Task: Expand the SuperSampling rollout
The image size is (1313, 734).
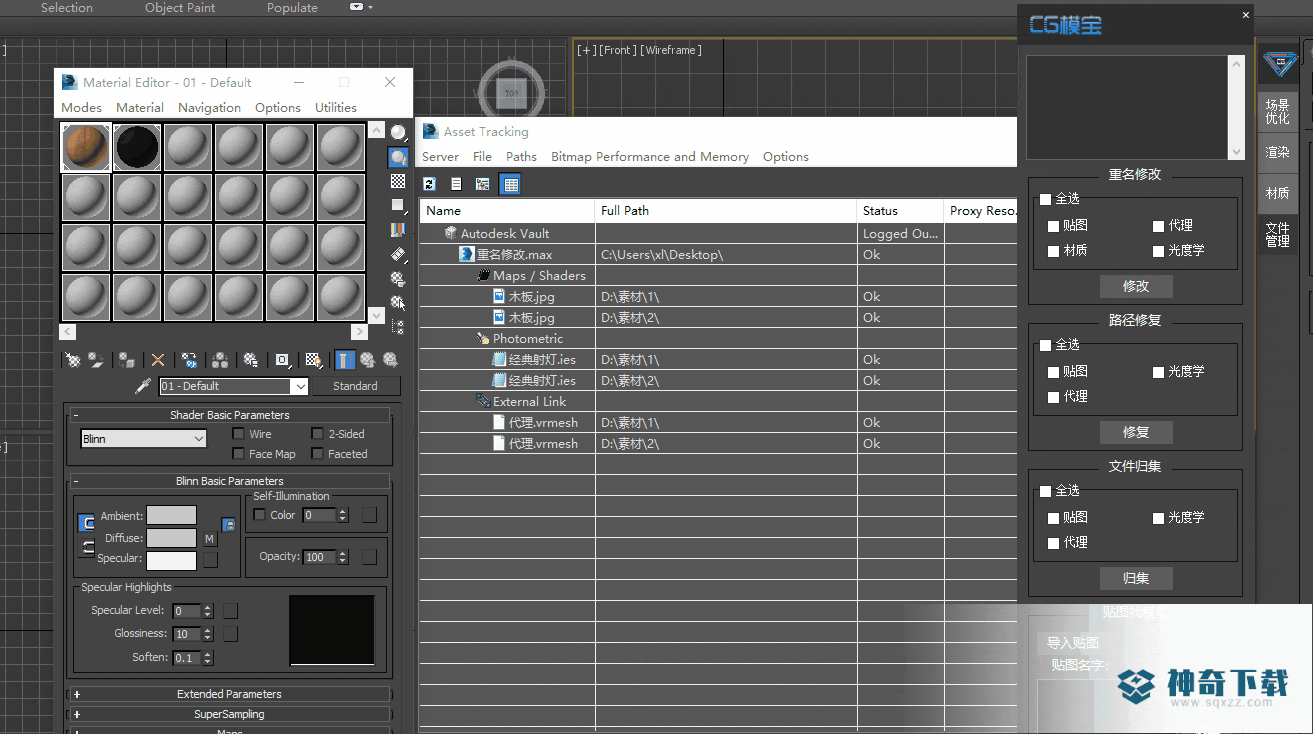Action: (x=230, y=715)
